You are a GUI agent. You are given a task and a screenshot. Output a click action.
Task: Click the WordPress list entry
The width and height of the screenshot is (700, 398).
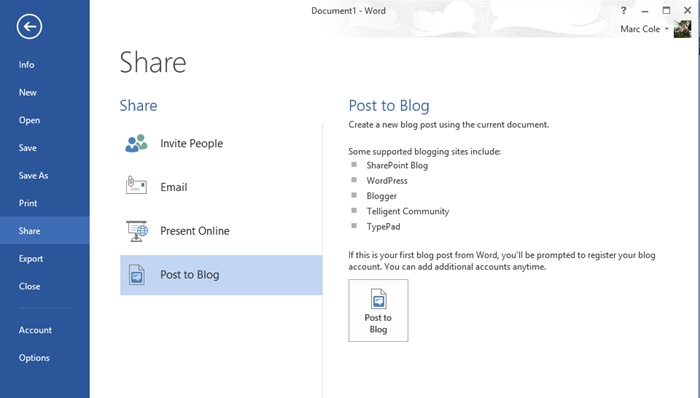387,180
